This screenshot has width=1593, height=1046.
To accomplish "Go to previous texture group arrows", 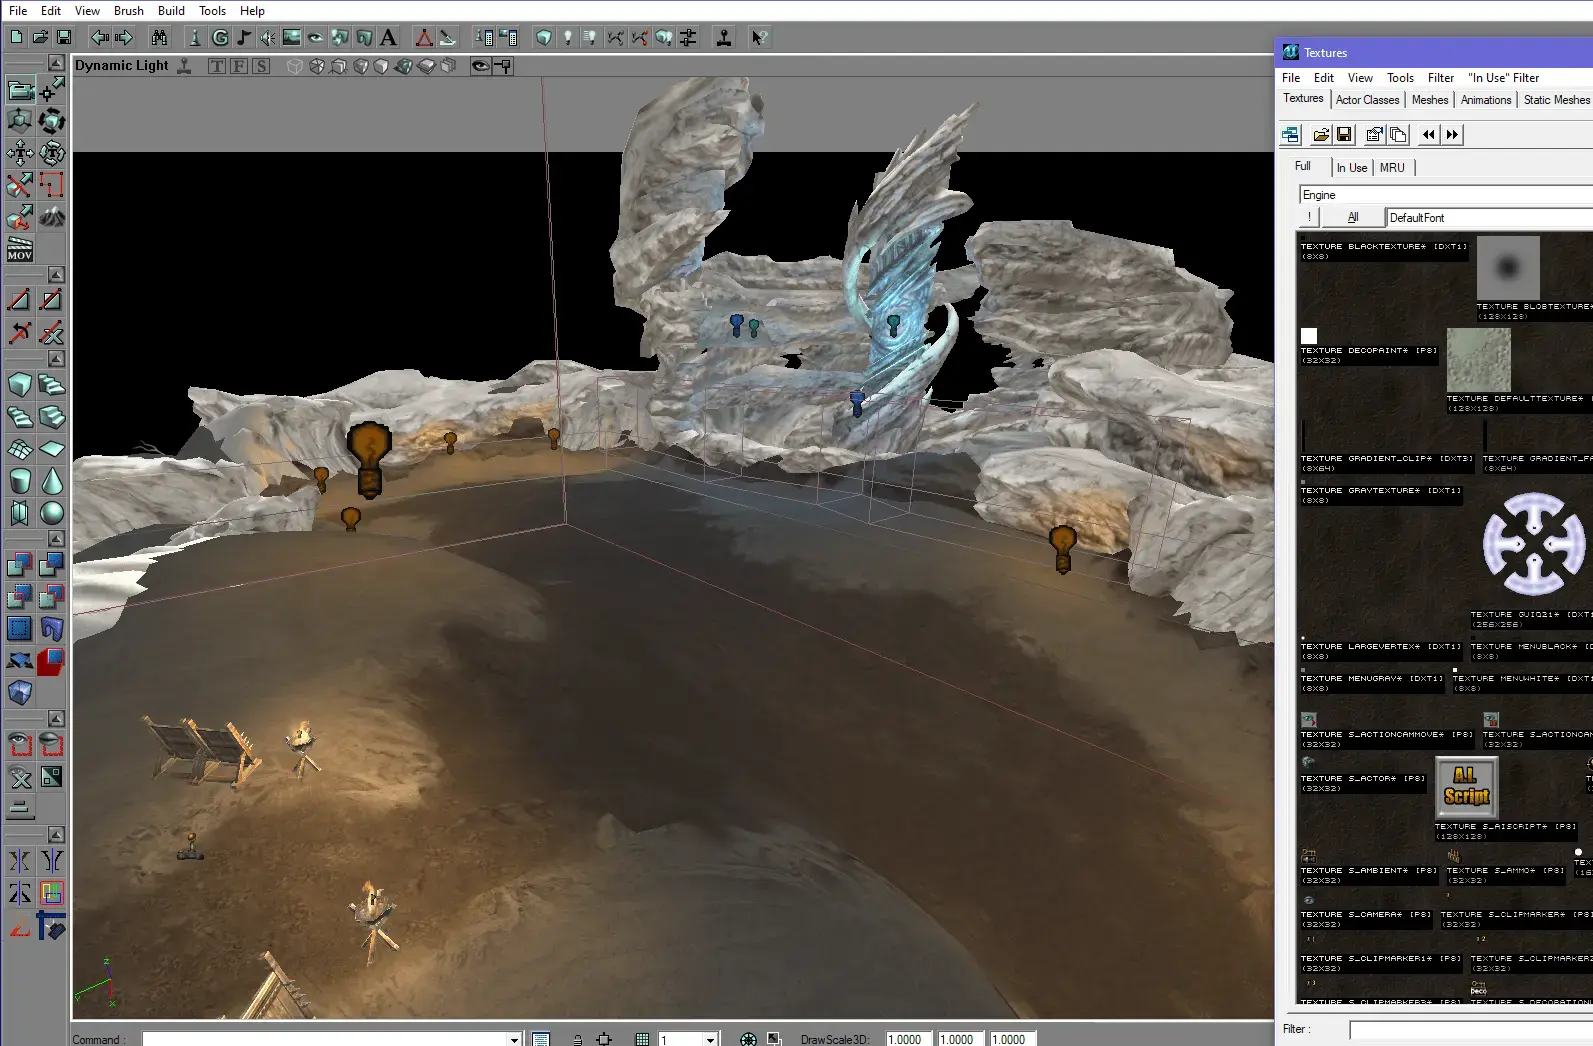I will coord(1429,135).
